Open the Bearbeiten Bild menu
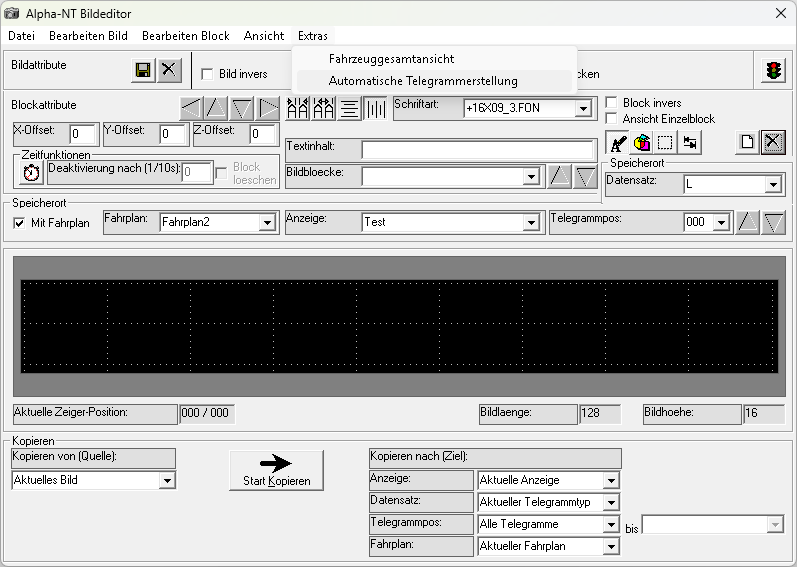The width and height of the screenshot is (797, 567). 88,36
